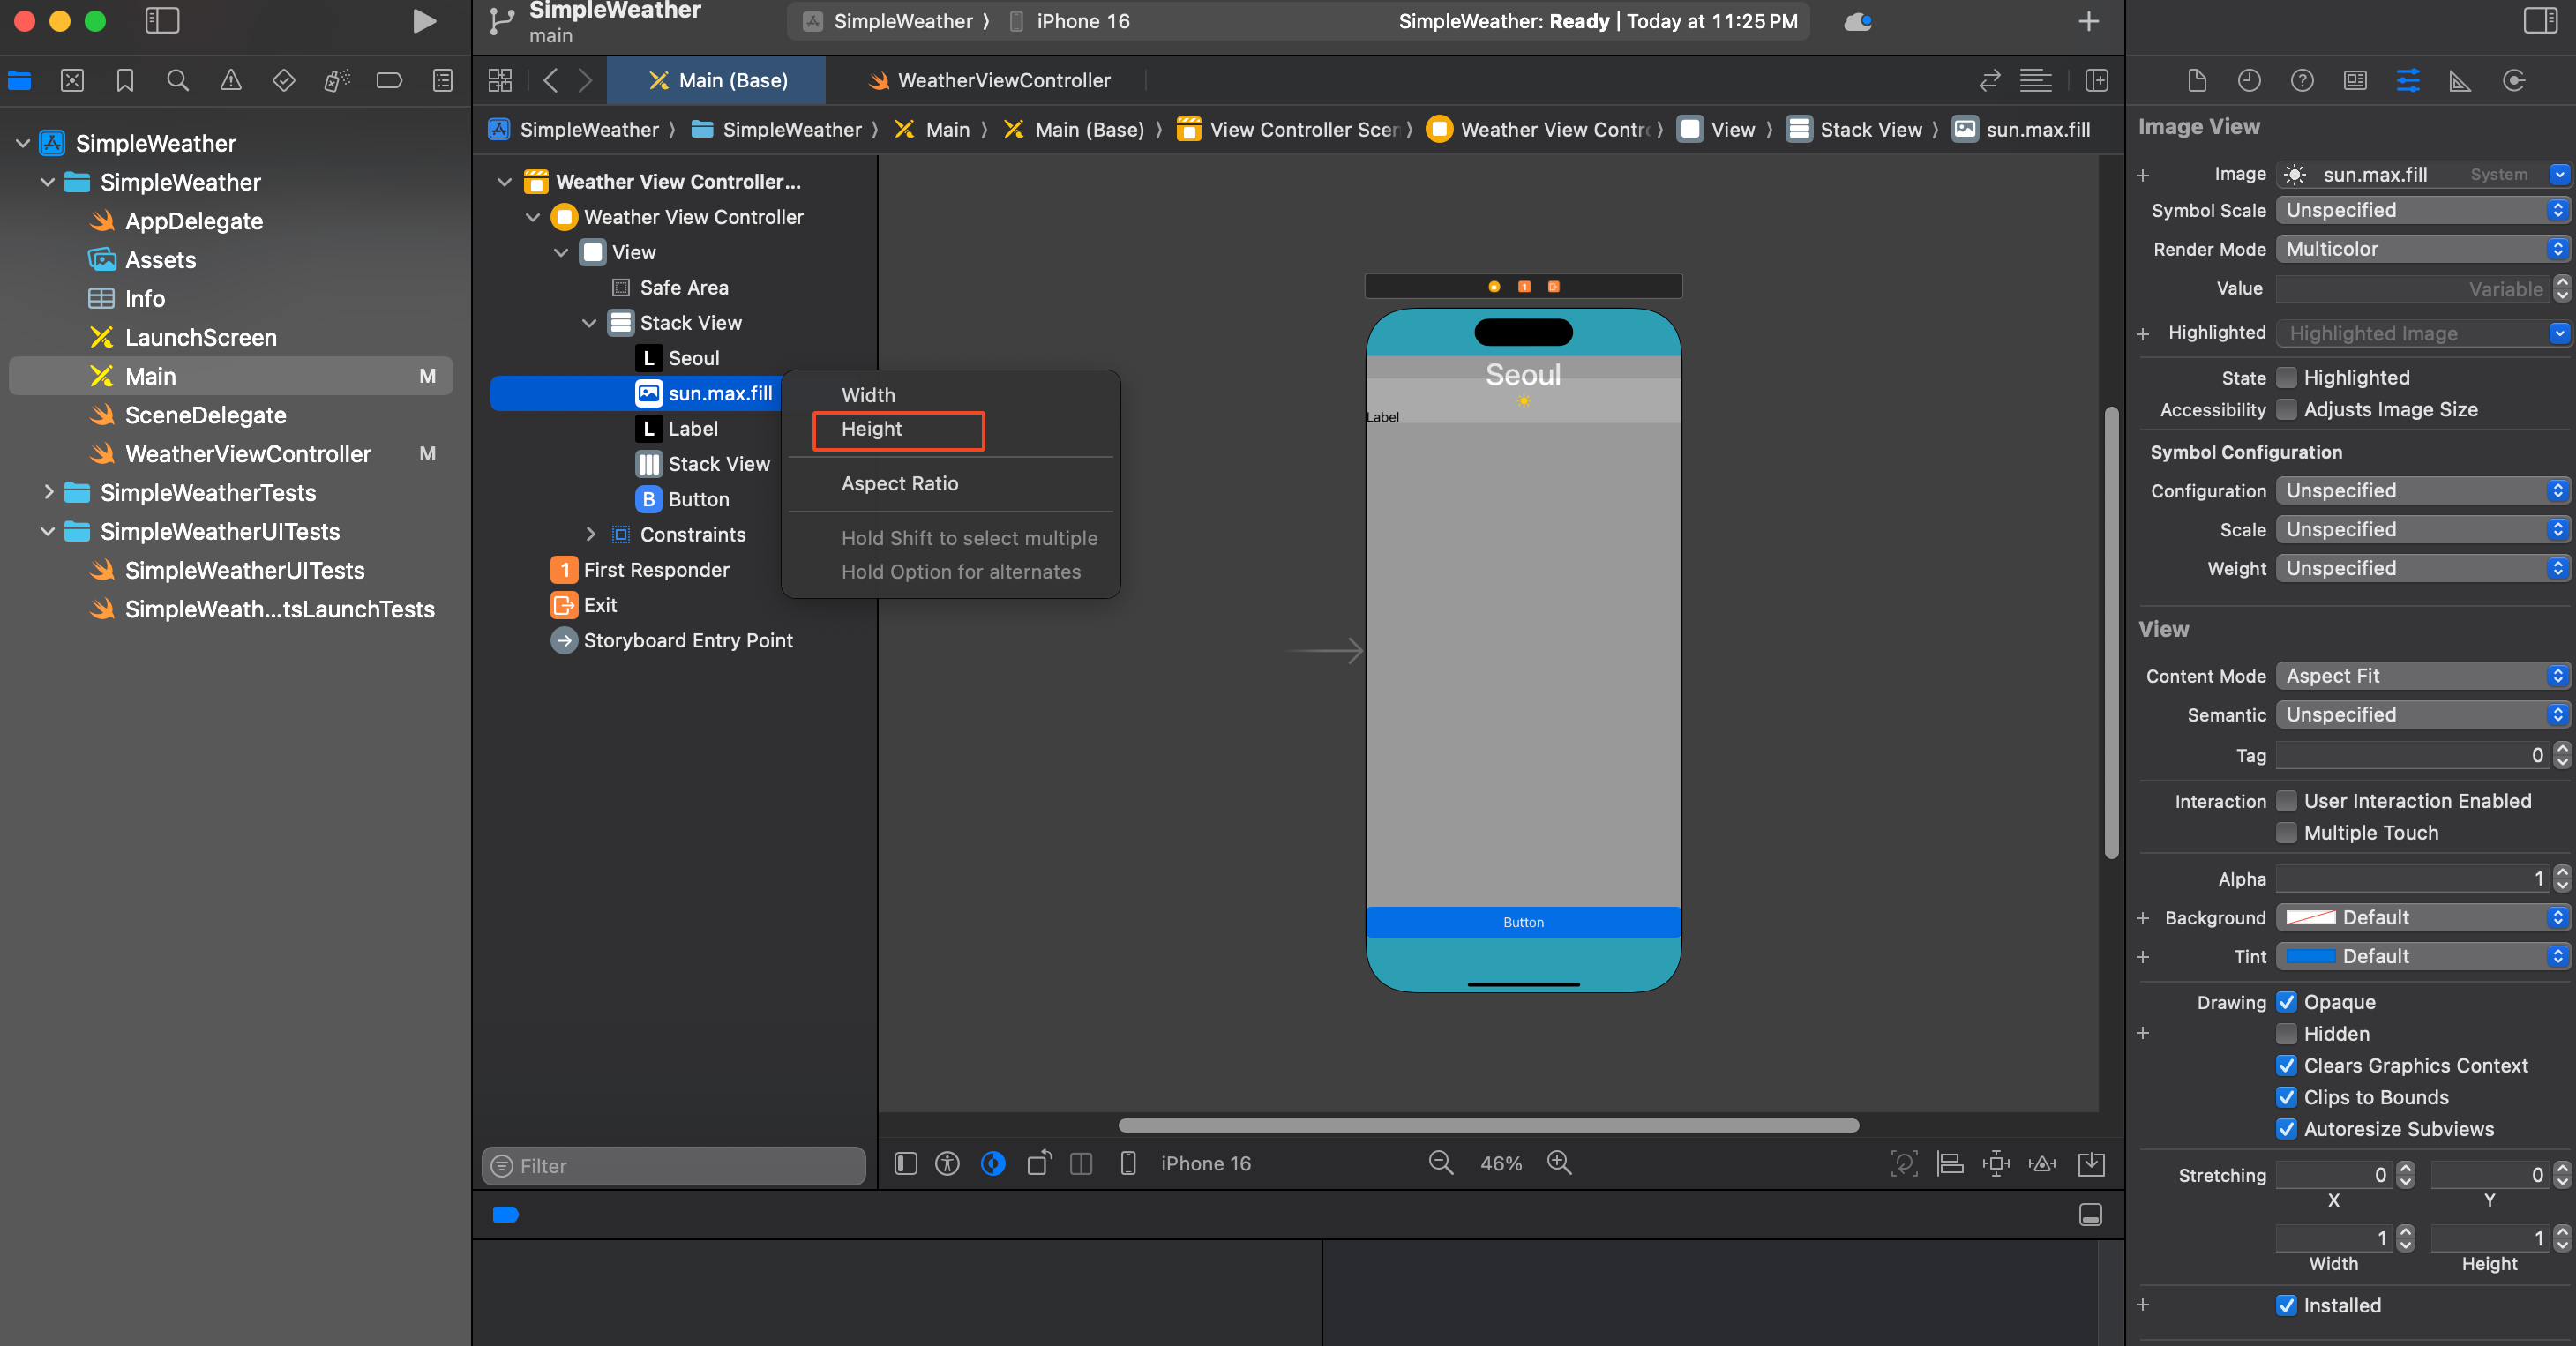Choose Height from the constraint popup
This screenshot has height=1346, width=2576.
872,429
